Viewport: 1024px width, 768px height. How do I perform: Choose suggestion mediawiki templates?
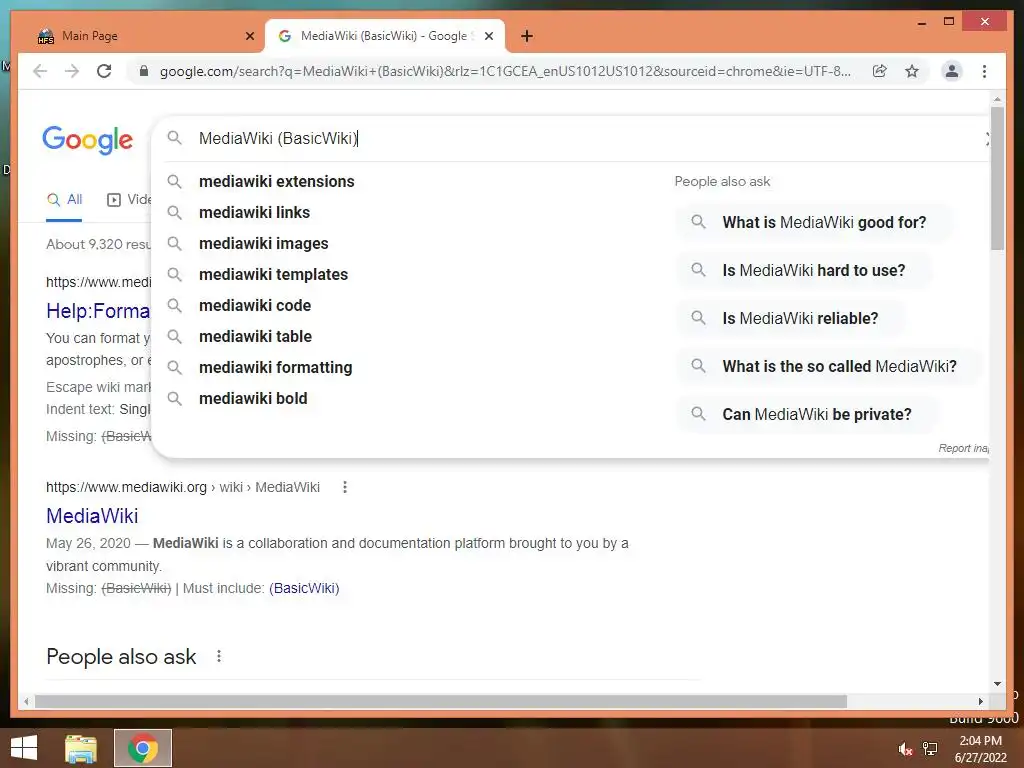click(274, 274)
